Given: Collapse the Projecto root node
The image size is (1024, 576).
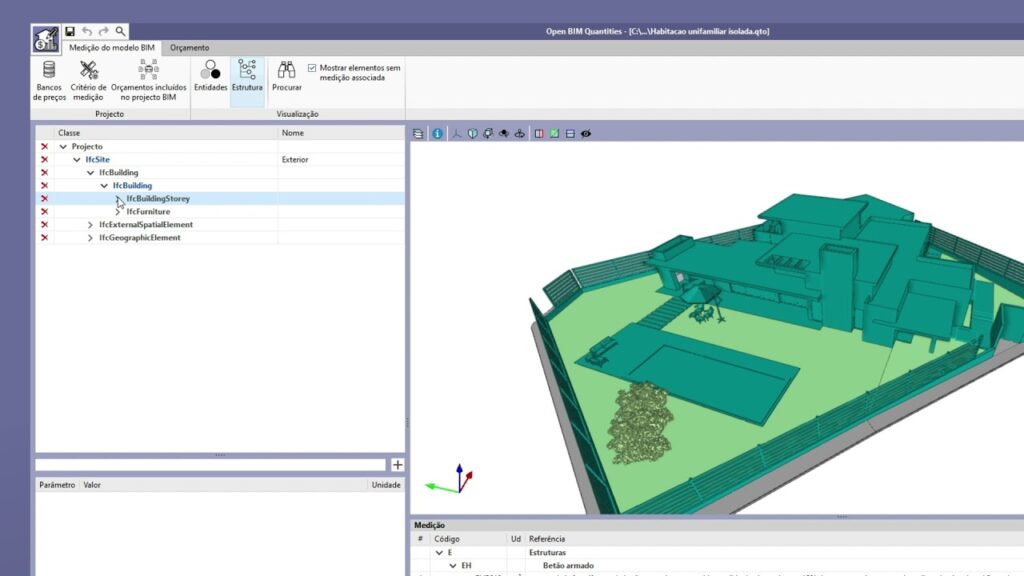Looking at the screenshot, I should coord(63,147).
